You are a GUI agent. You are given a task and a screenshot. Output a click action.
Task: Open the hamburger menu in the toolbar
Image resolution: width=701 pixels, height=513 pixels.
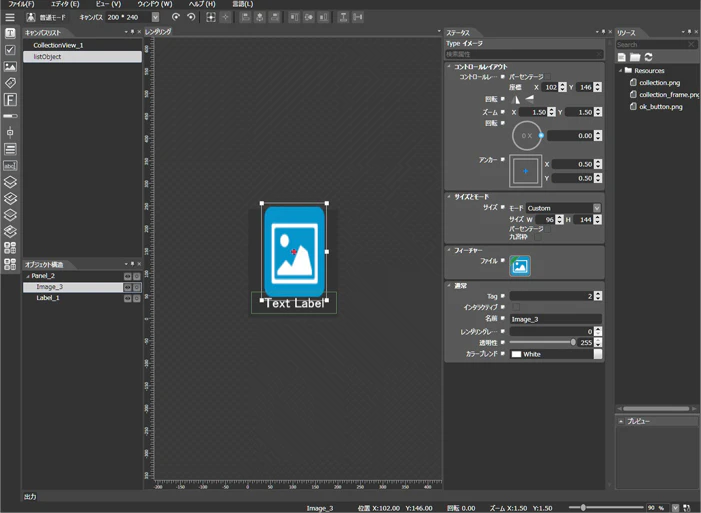[x=10, y=17]
